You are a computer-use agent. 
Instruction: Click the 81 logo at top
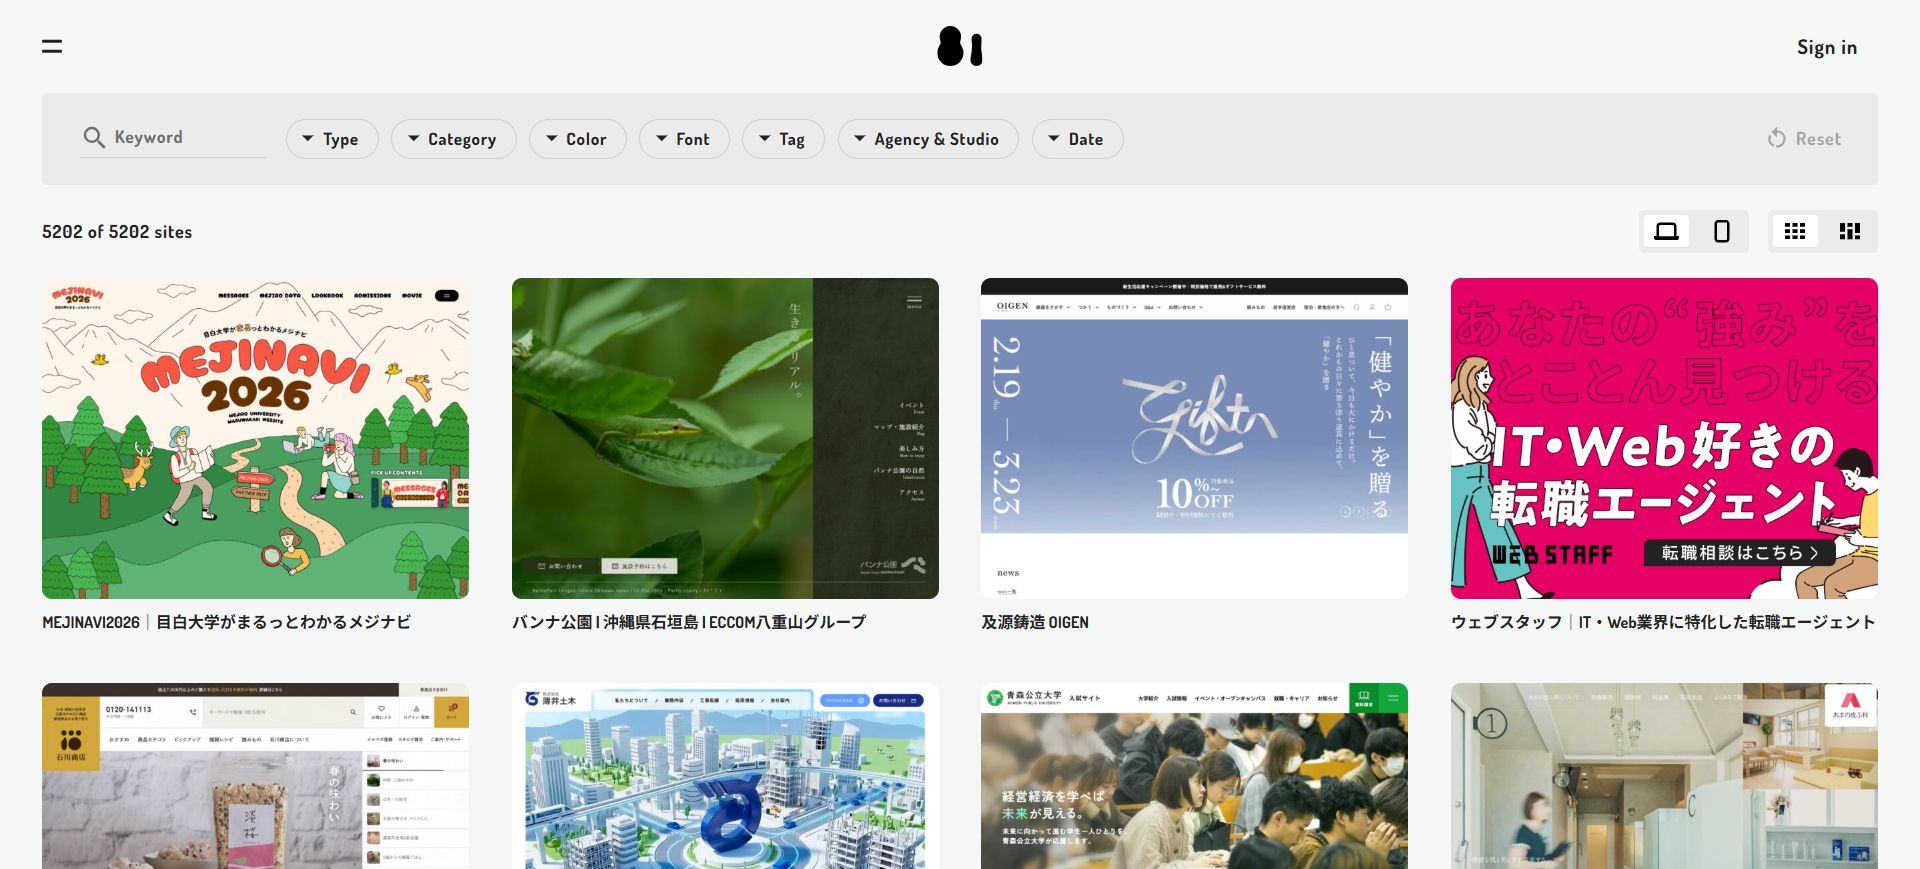[x=959, y=47]
